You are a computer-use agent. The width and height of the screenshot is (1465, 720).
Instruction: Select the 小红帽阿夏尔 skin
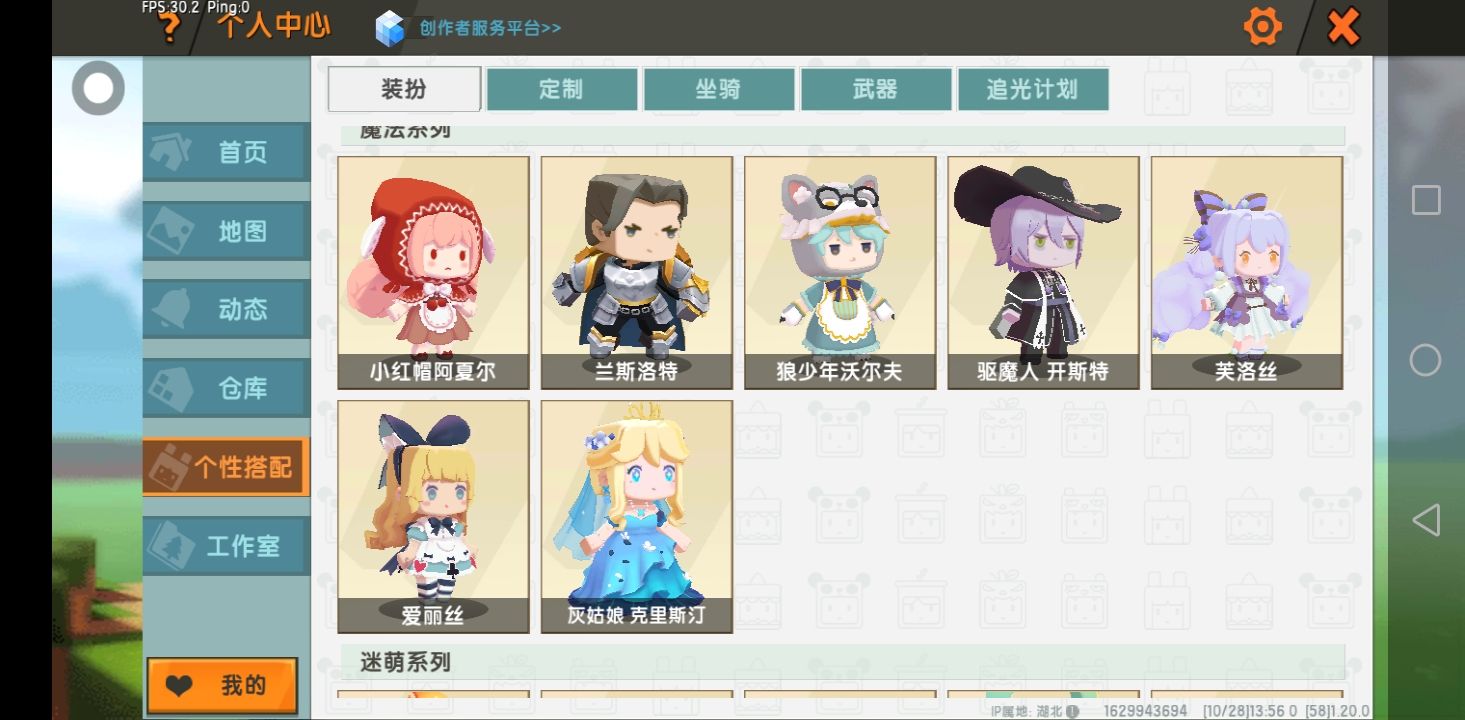pos(433,272)
